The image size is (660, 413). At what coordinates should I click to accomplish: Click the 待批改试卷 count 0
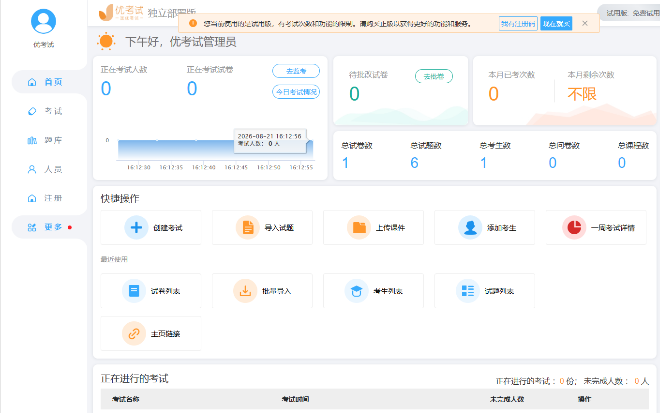[354, 94]
